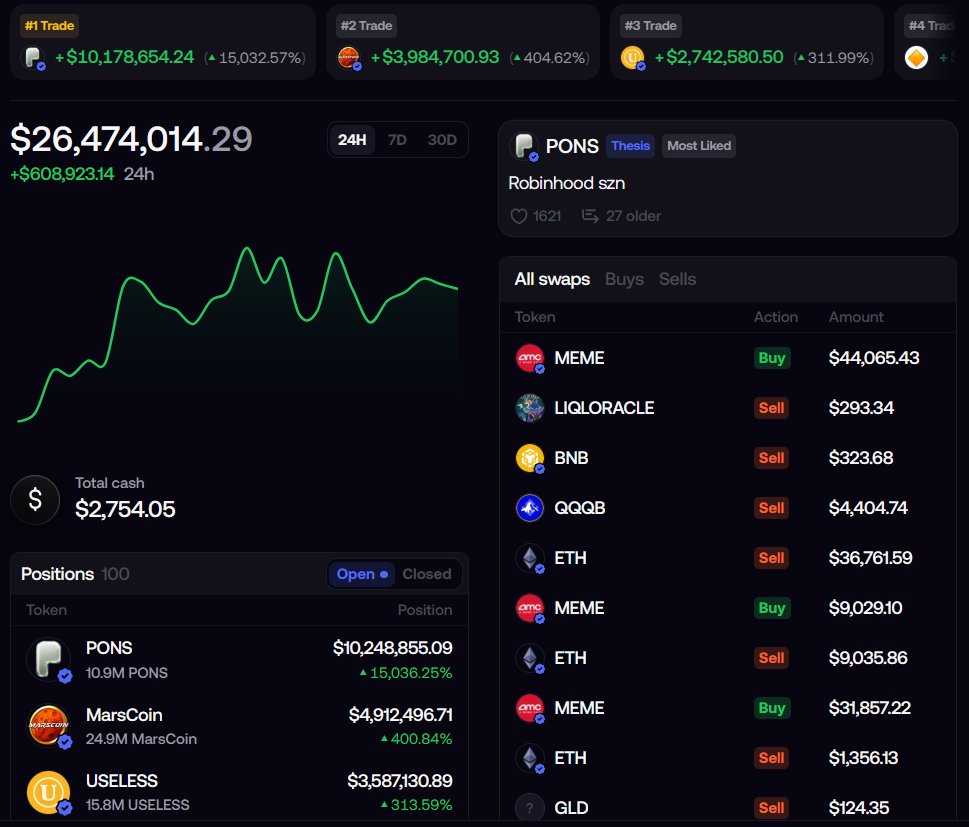This screenshot has height=827, width=969.
Task: Click the Sell badge on GLD row
Action: (771, 808)
